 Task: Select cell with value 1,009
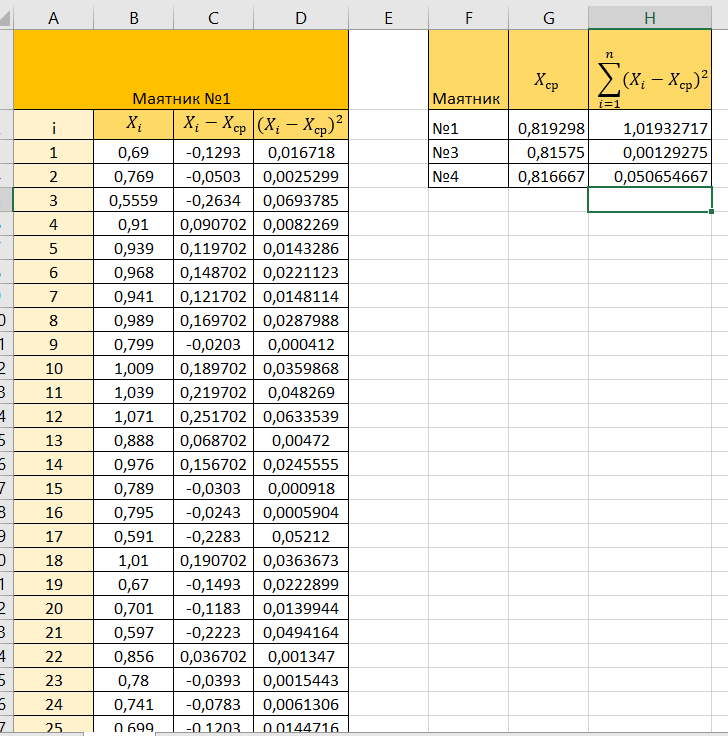(134, 368)
